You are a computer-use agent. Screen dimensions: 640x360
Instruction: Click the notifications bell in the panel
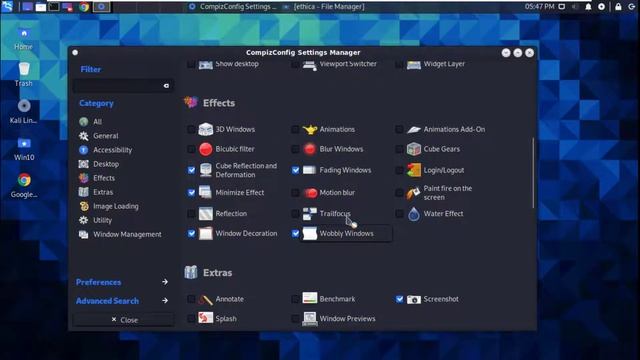(588, 7)
